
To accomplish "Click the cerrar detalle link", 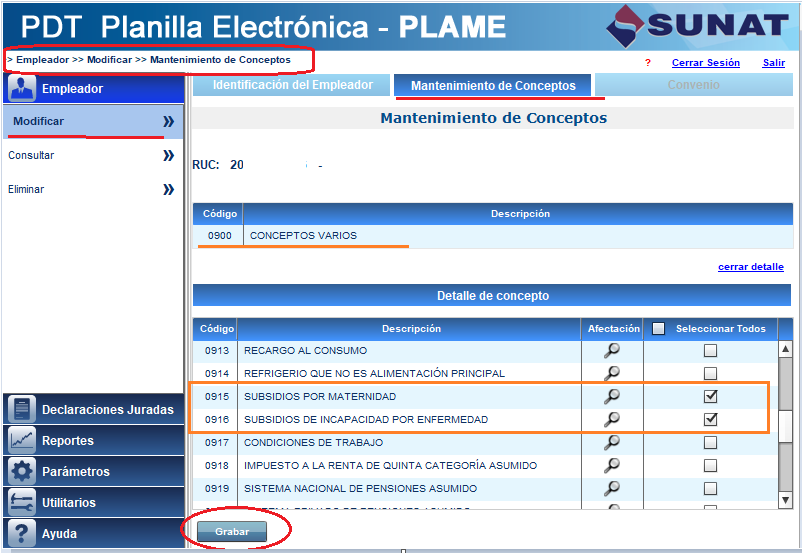I will click(x=750, y=267).
